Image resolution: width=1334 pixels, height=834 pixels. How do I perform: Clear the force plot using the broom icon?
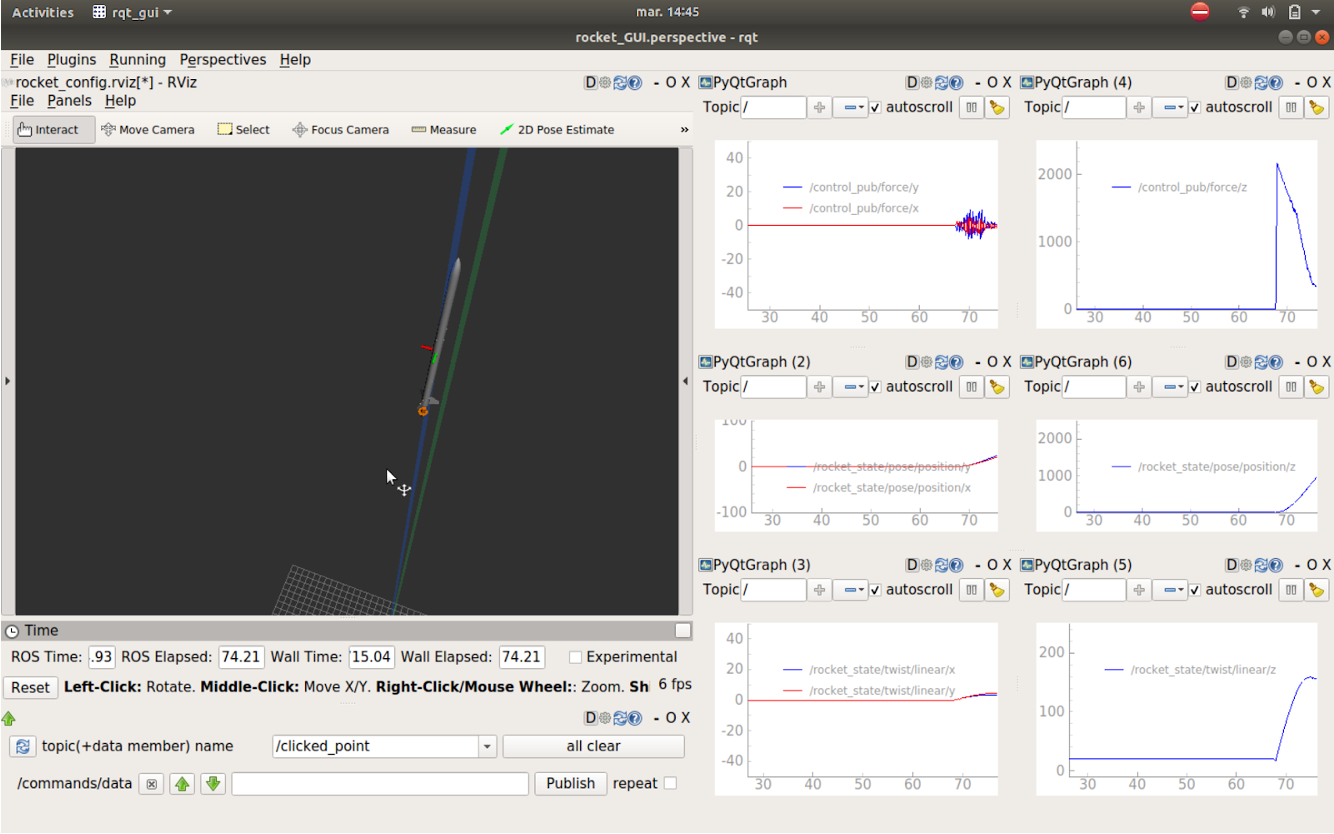click(998, 107)
